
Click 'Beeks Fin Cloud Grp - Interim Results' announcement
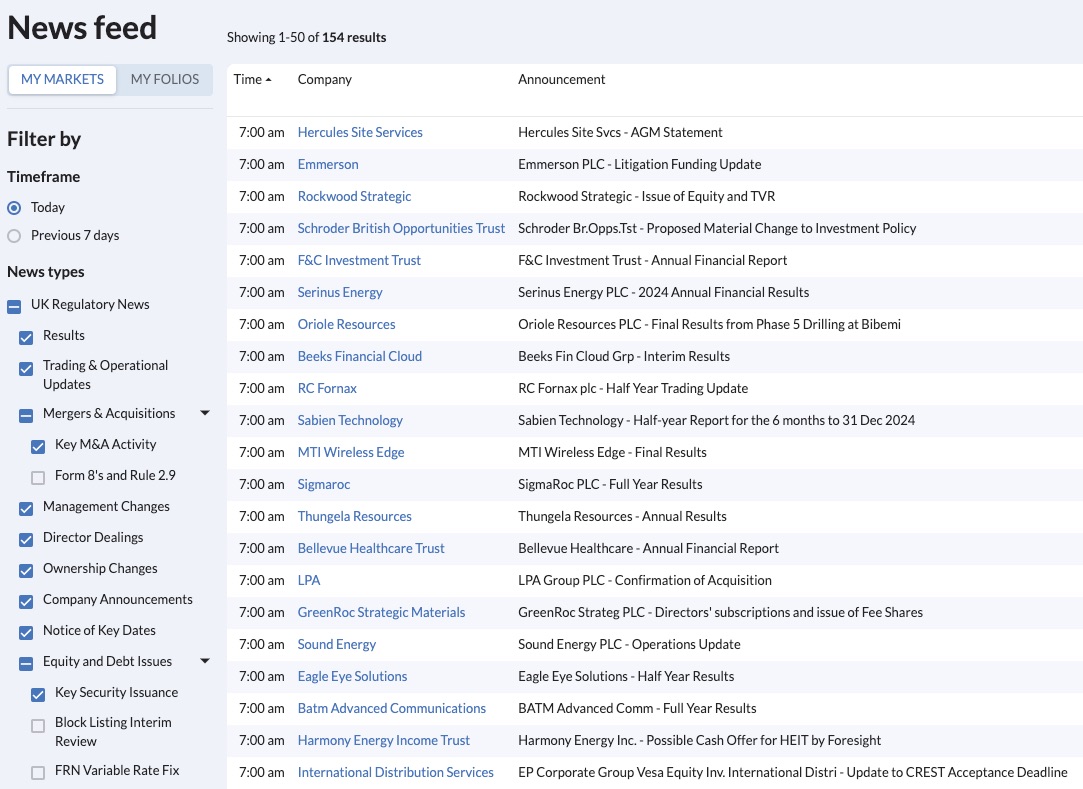click(x=624, y=357)
